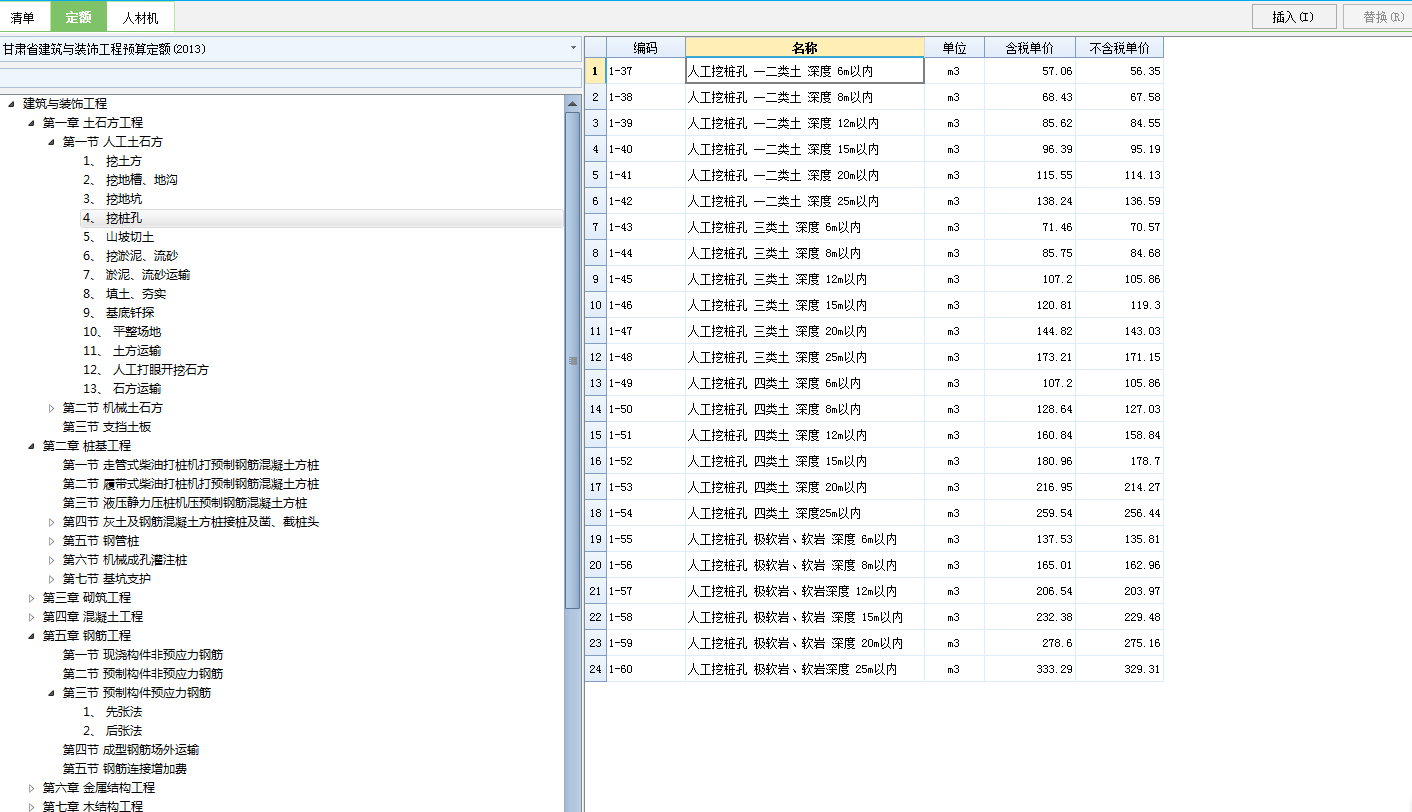This screenshot has height=812, width=1412.
Task: Click row number 12 header
Action: point(595,357)
